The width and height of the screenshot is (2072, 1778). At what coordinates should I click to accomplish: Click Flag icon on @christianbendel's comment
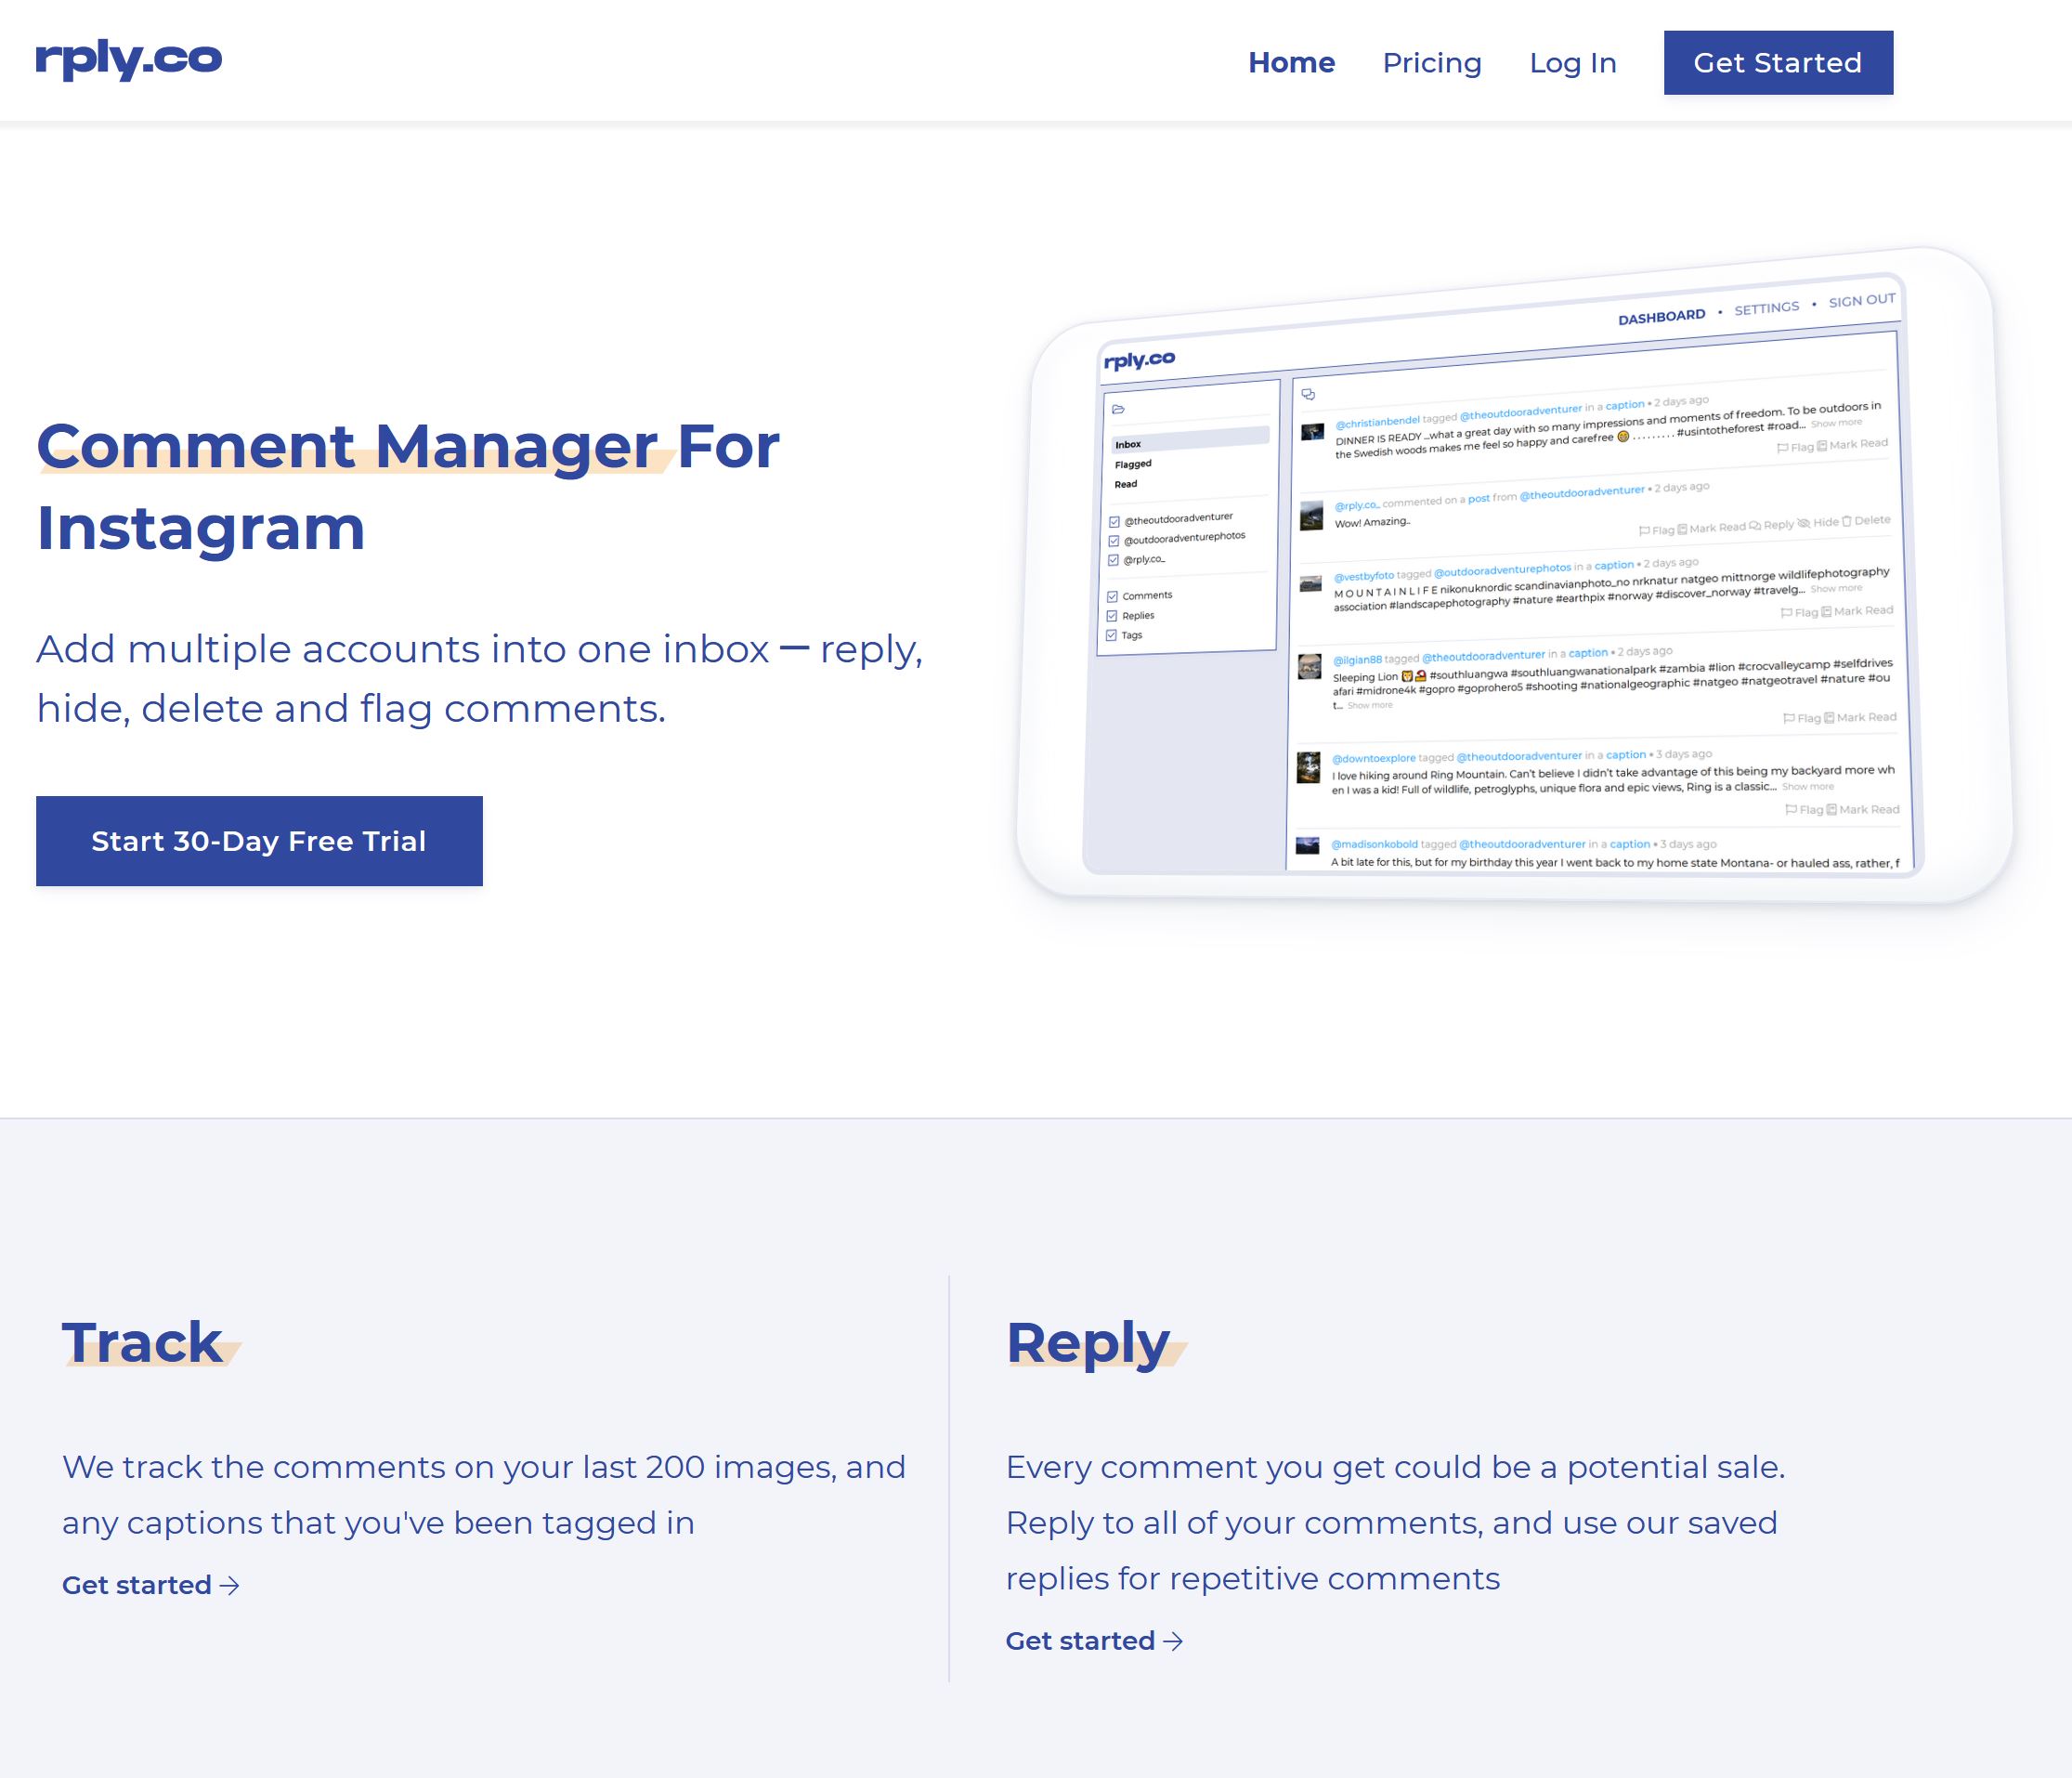pyautogui.click(x=1782, y=448)
